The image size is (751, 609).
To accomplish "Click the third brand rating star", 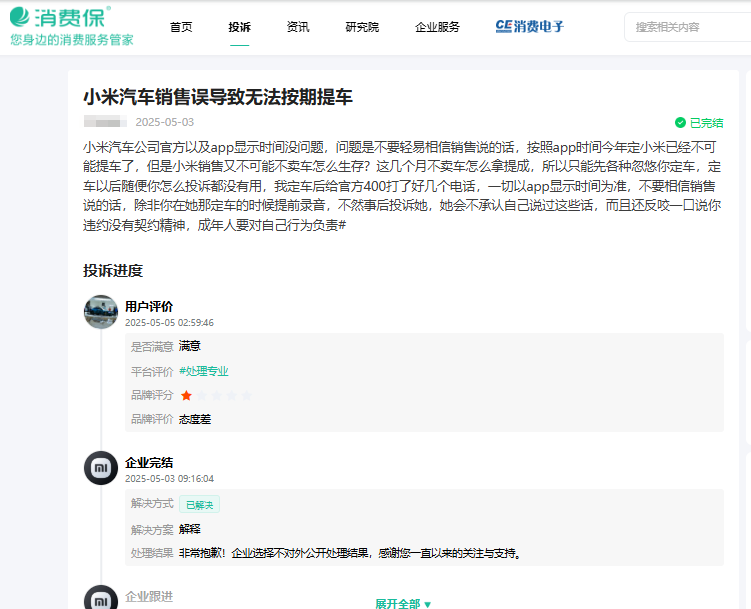I will coord(216,395).
